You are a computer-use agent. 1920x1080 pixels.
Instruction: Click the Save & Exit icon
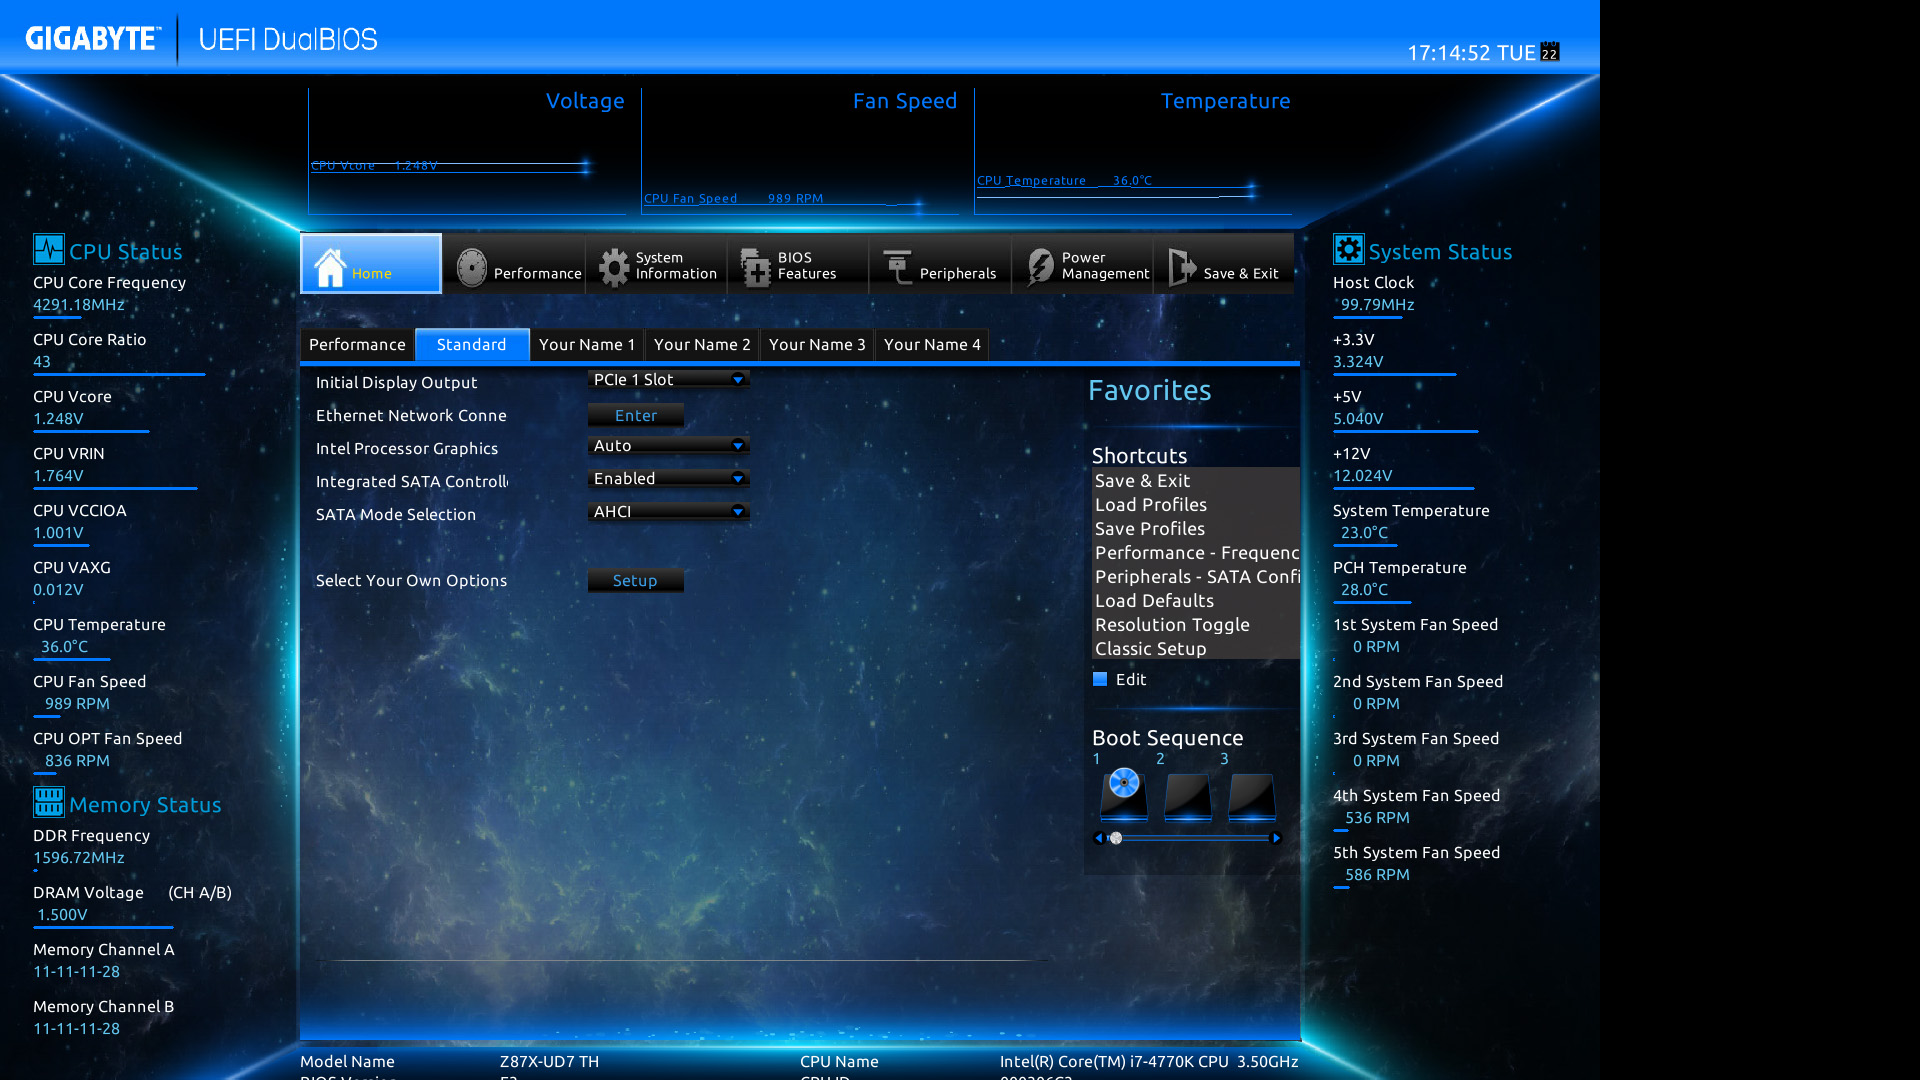tap(1182, 267)
